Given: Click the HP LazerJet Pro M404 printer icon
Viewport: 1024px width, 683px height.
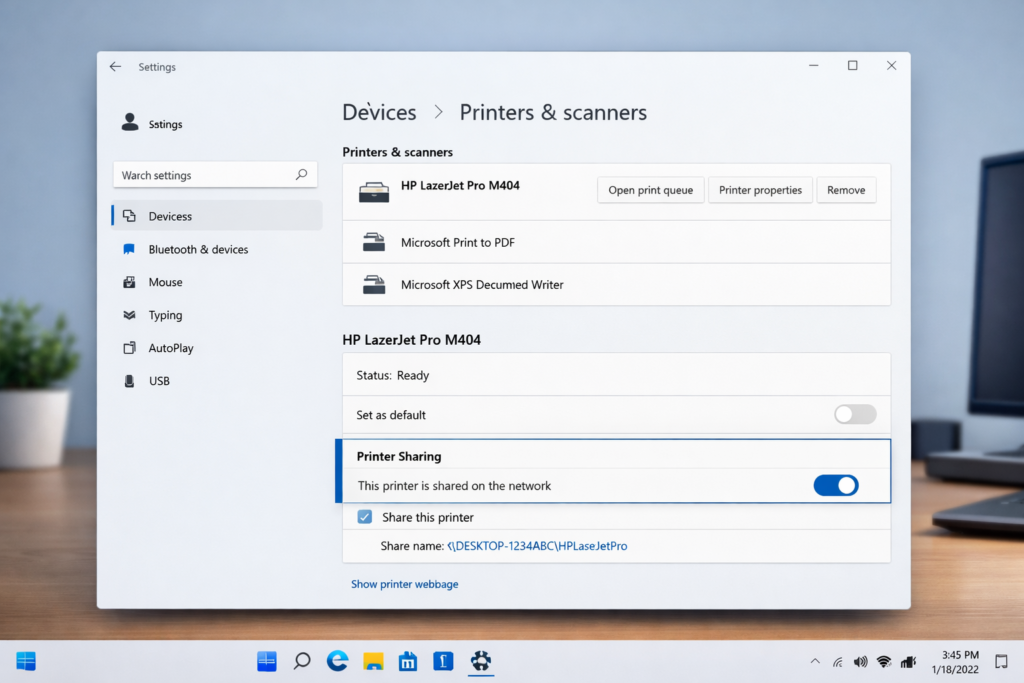Looking at the screenshot, I should coord(374,189).
